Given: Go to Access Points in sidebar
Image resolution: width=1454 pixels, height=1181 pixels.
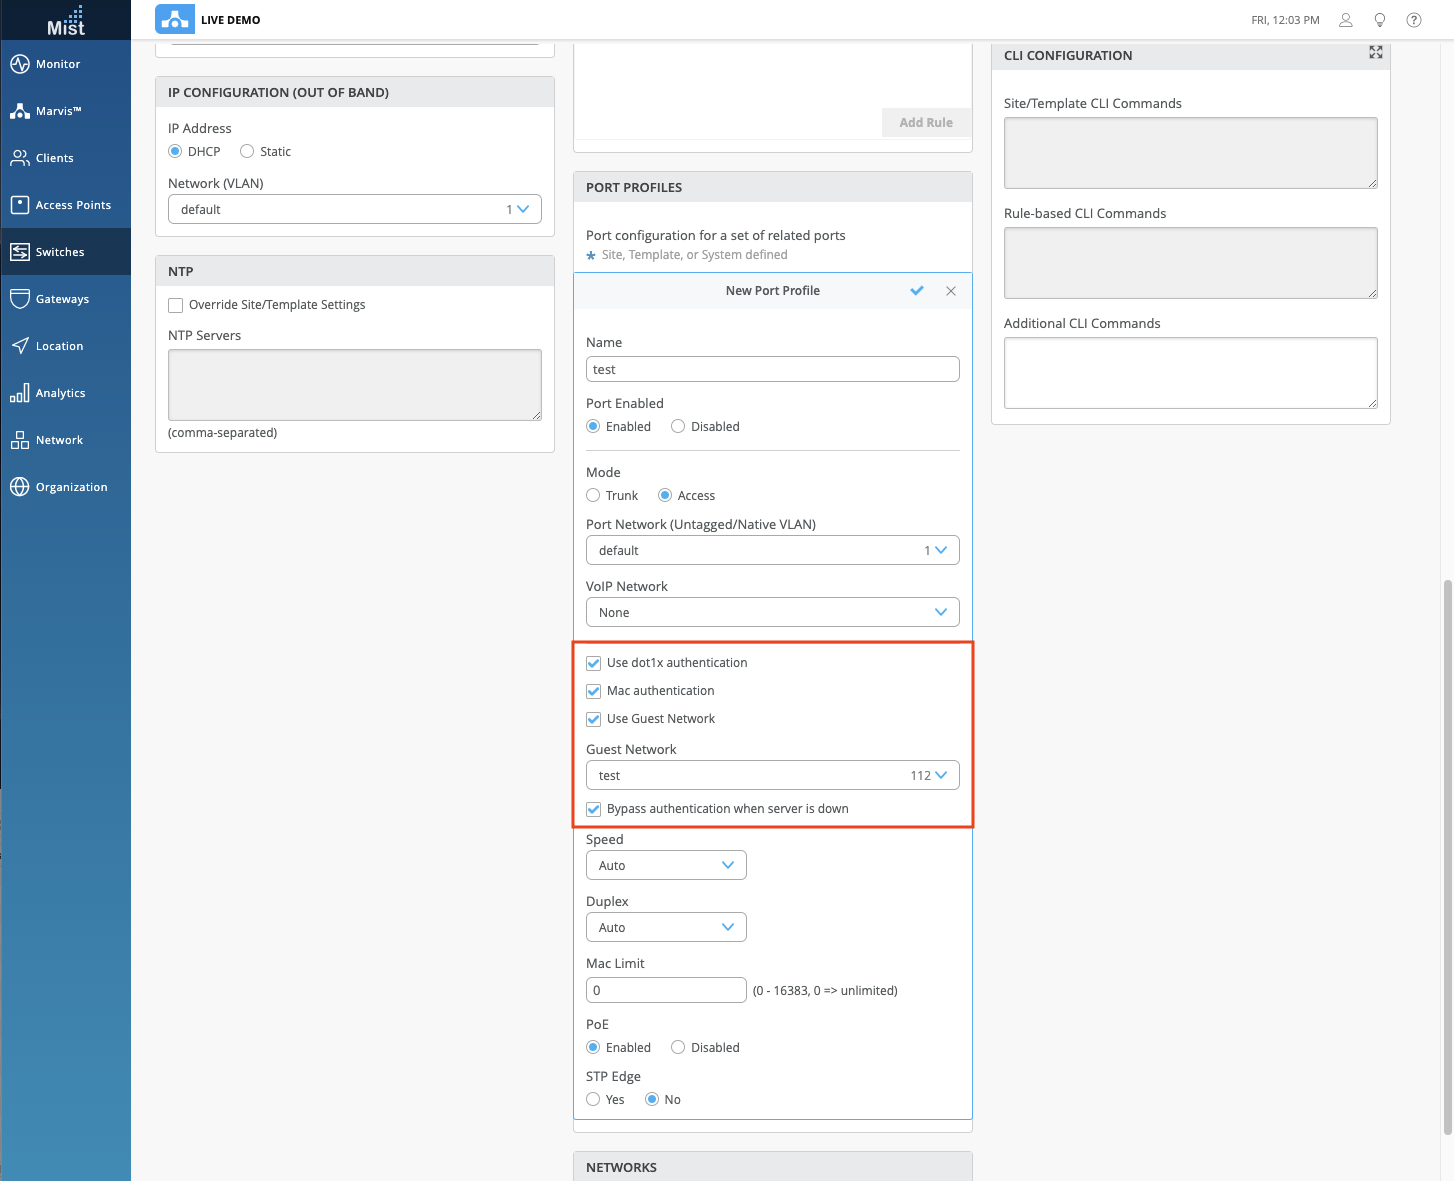Looking at the screenshot, I should [x=73, y=205].
